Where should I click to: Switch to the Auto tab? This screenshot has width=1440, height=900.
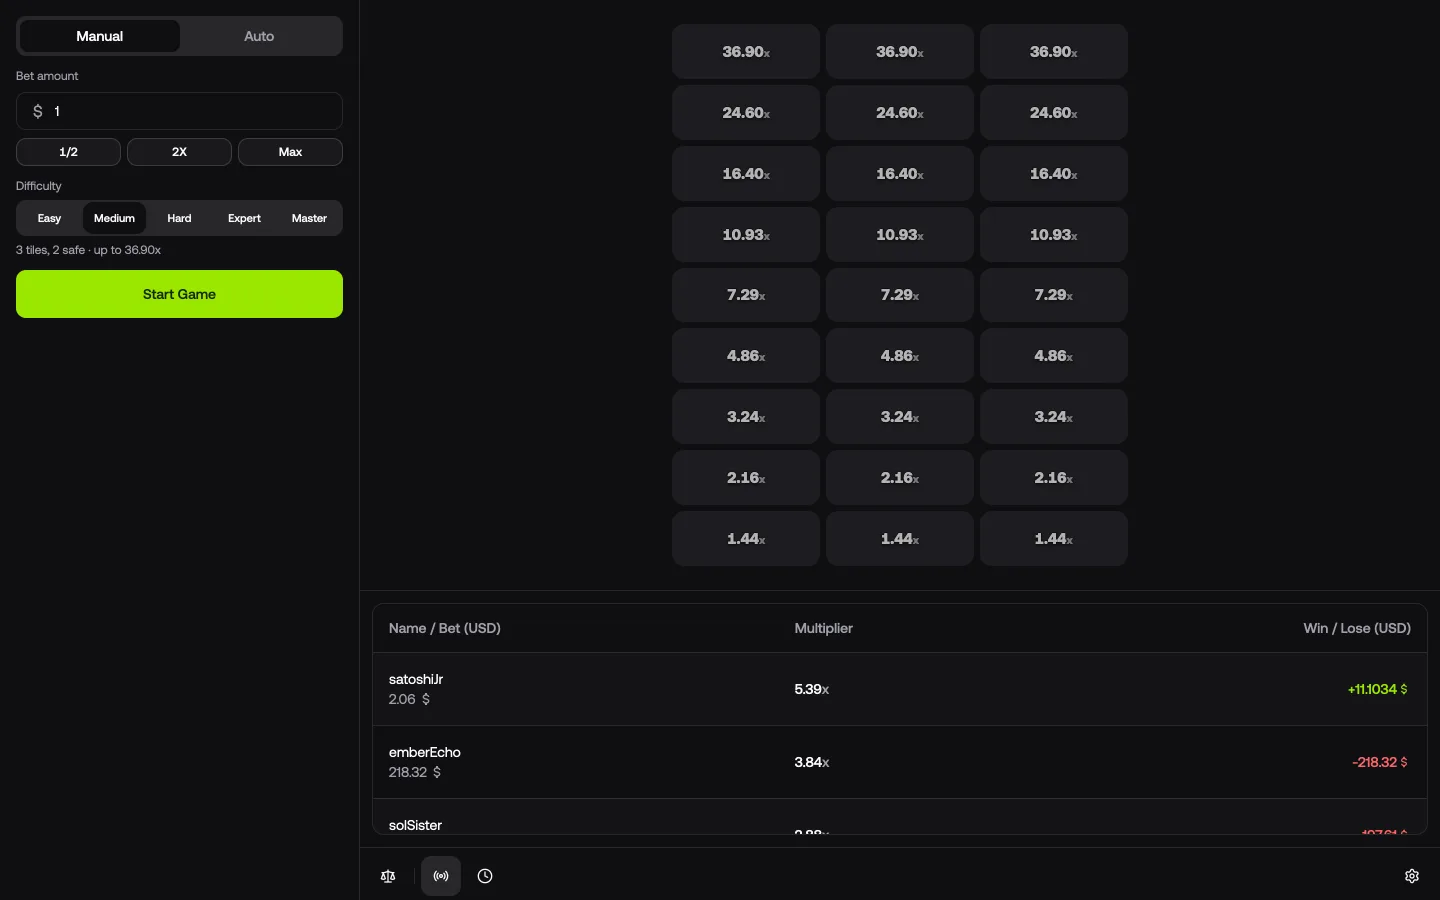click(x=259, y=36)
